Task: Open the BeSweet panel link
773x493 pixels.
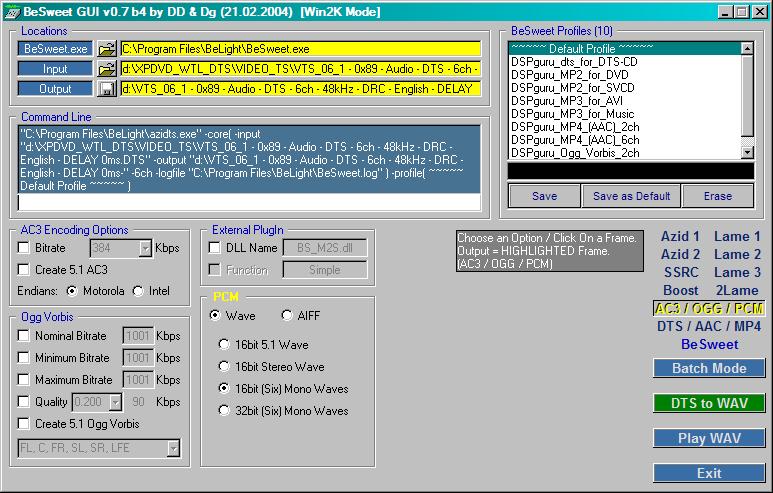Action: 709,344
